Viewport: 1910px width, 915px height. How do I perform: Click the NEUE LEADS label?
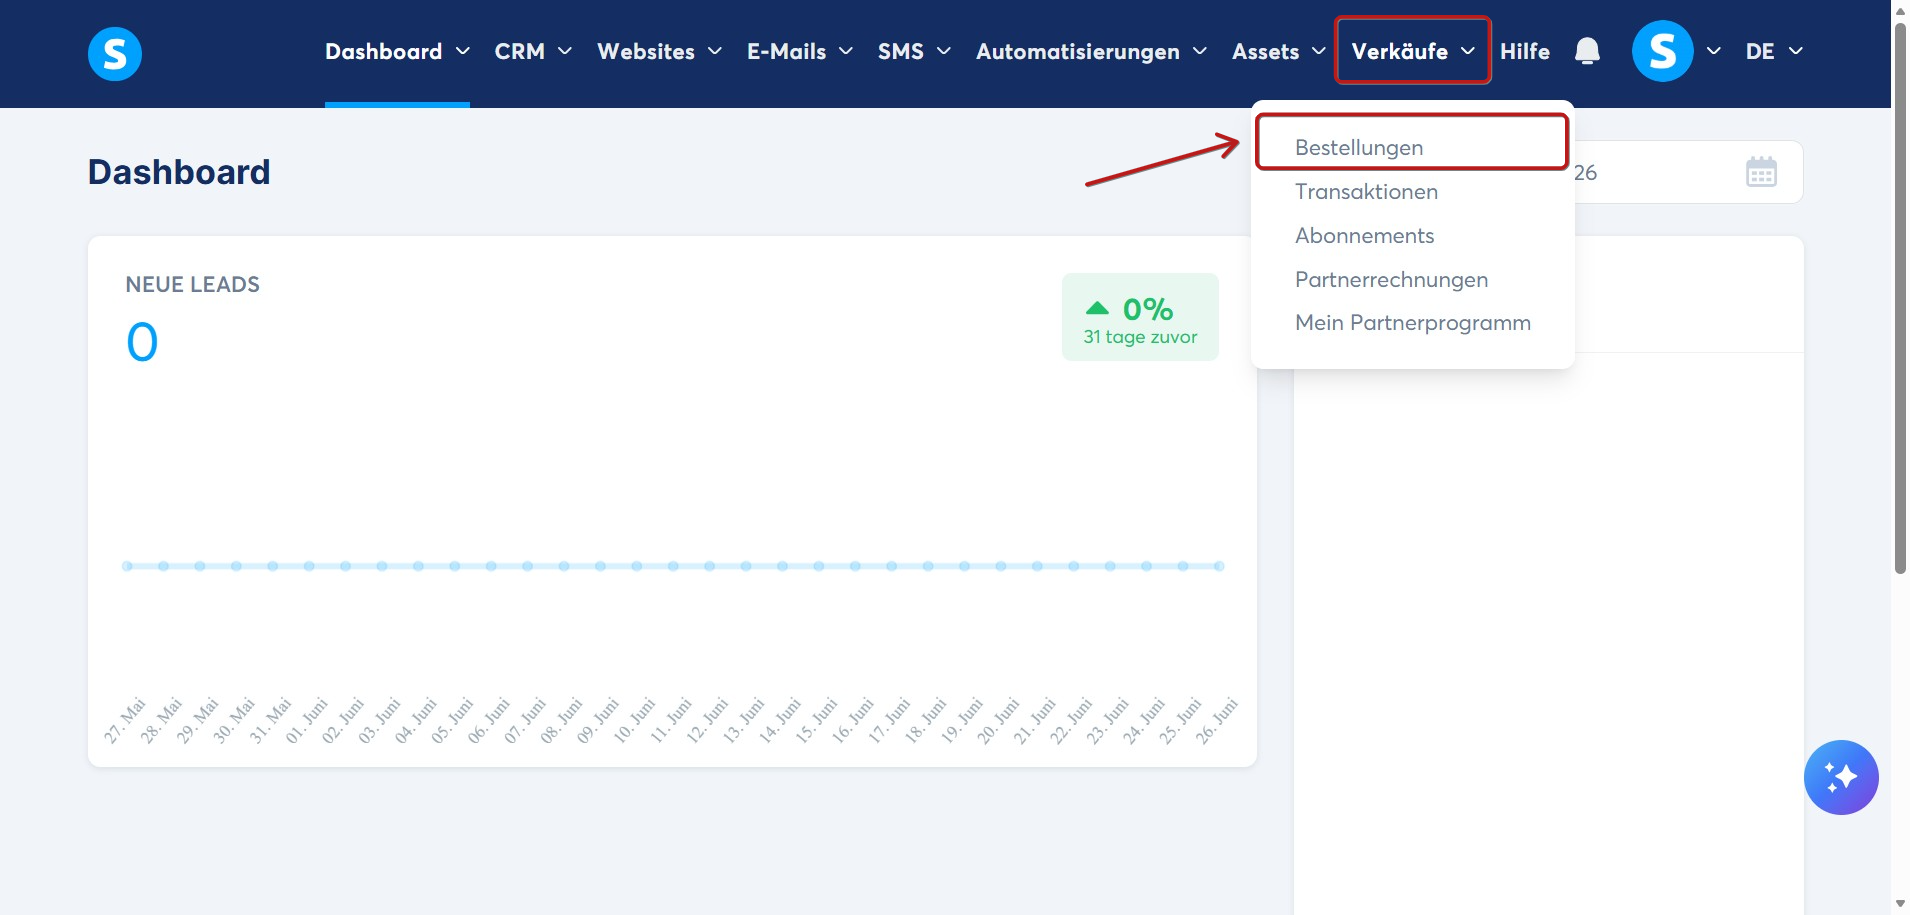tap(192, 284)
